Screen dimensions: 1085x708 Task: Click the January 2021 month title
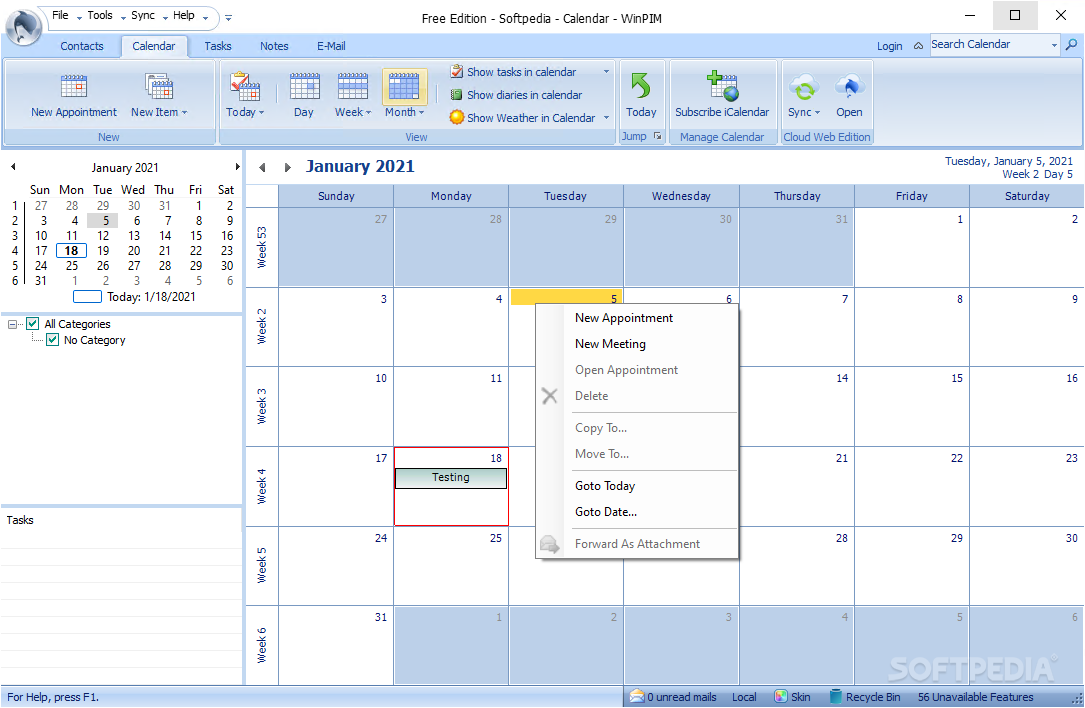click(360, 167)
